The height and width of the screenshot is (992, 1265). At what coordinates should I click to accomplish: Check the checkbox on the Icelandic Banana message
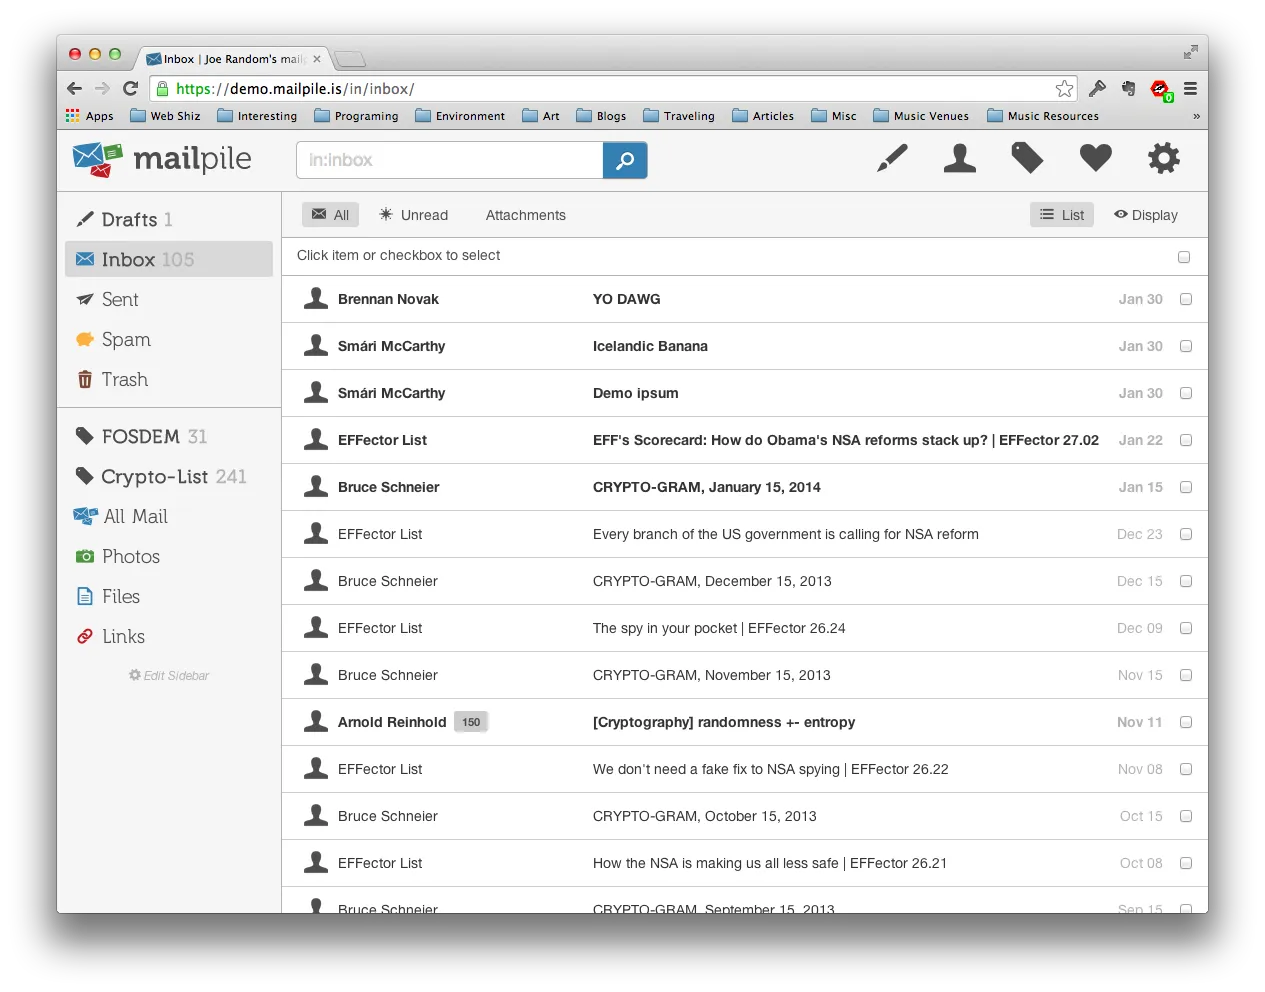pos(1186,346)
